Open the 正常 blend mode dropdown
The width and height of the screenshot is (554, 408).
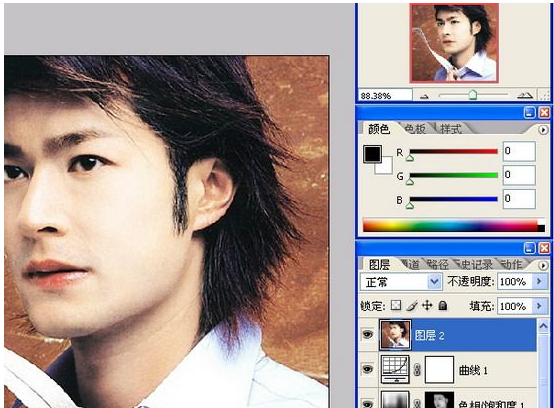click(400, 282)
